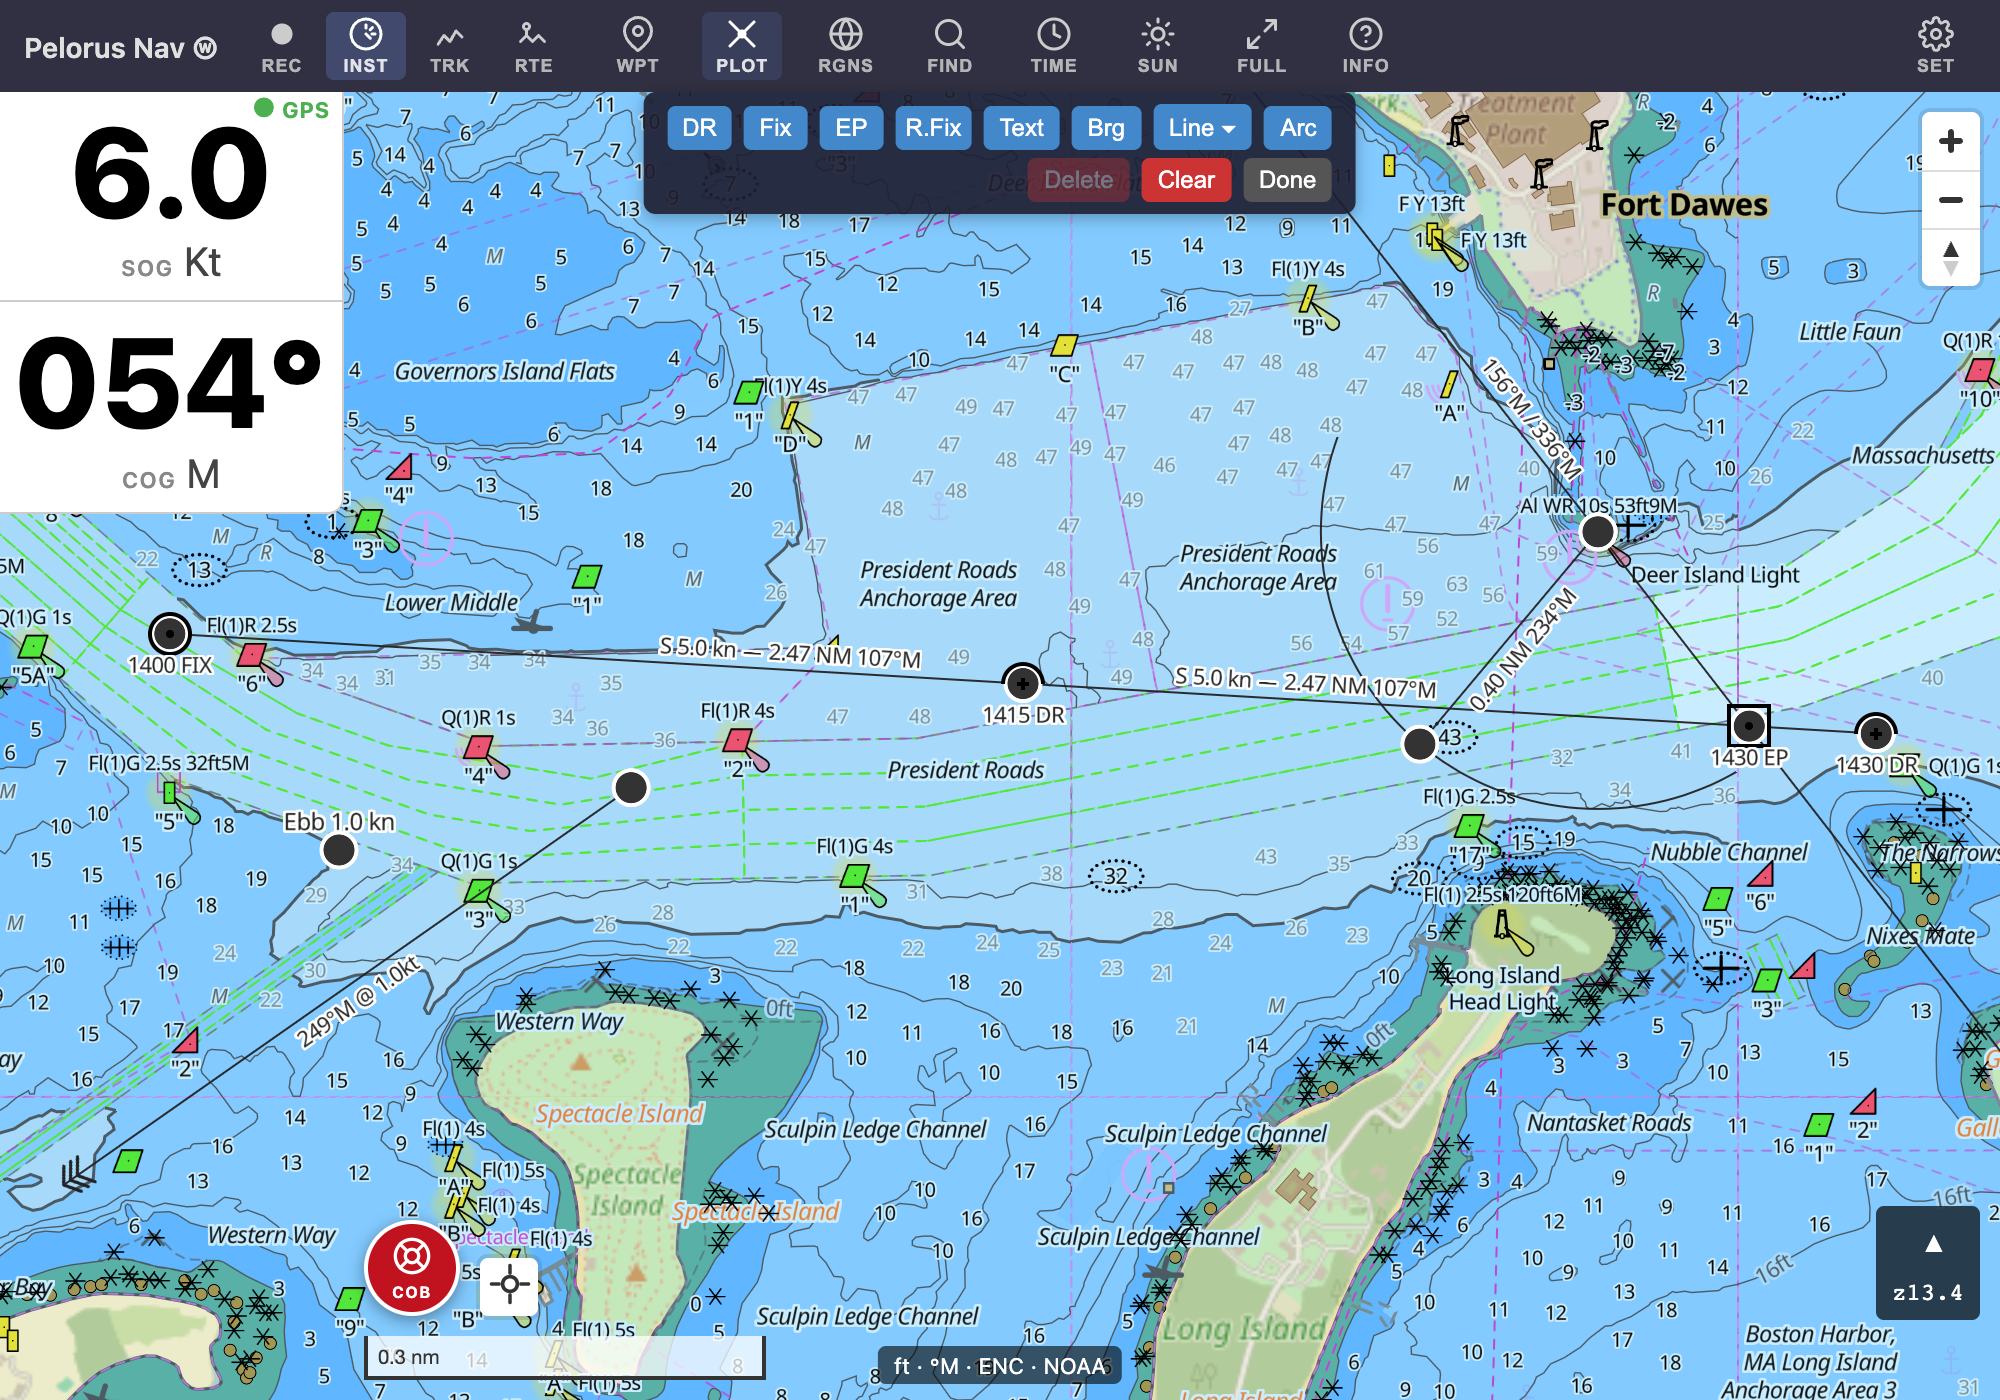Open the SET settings gear
The height and width of the screenshot is (1400, 2000).
click(x=1935, y=47)
